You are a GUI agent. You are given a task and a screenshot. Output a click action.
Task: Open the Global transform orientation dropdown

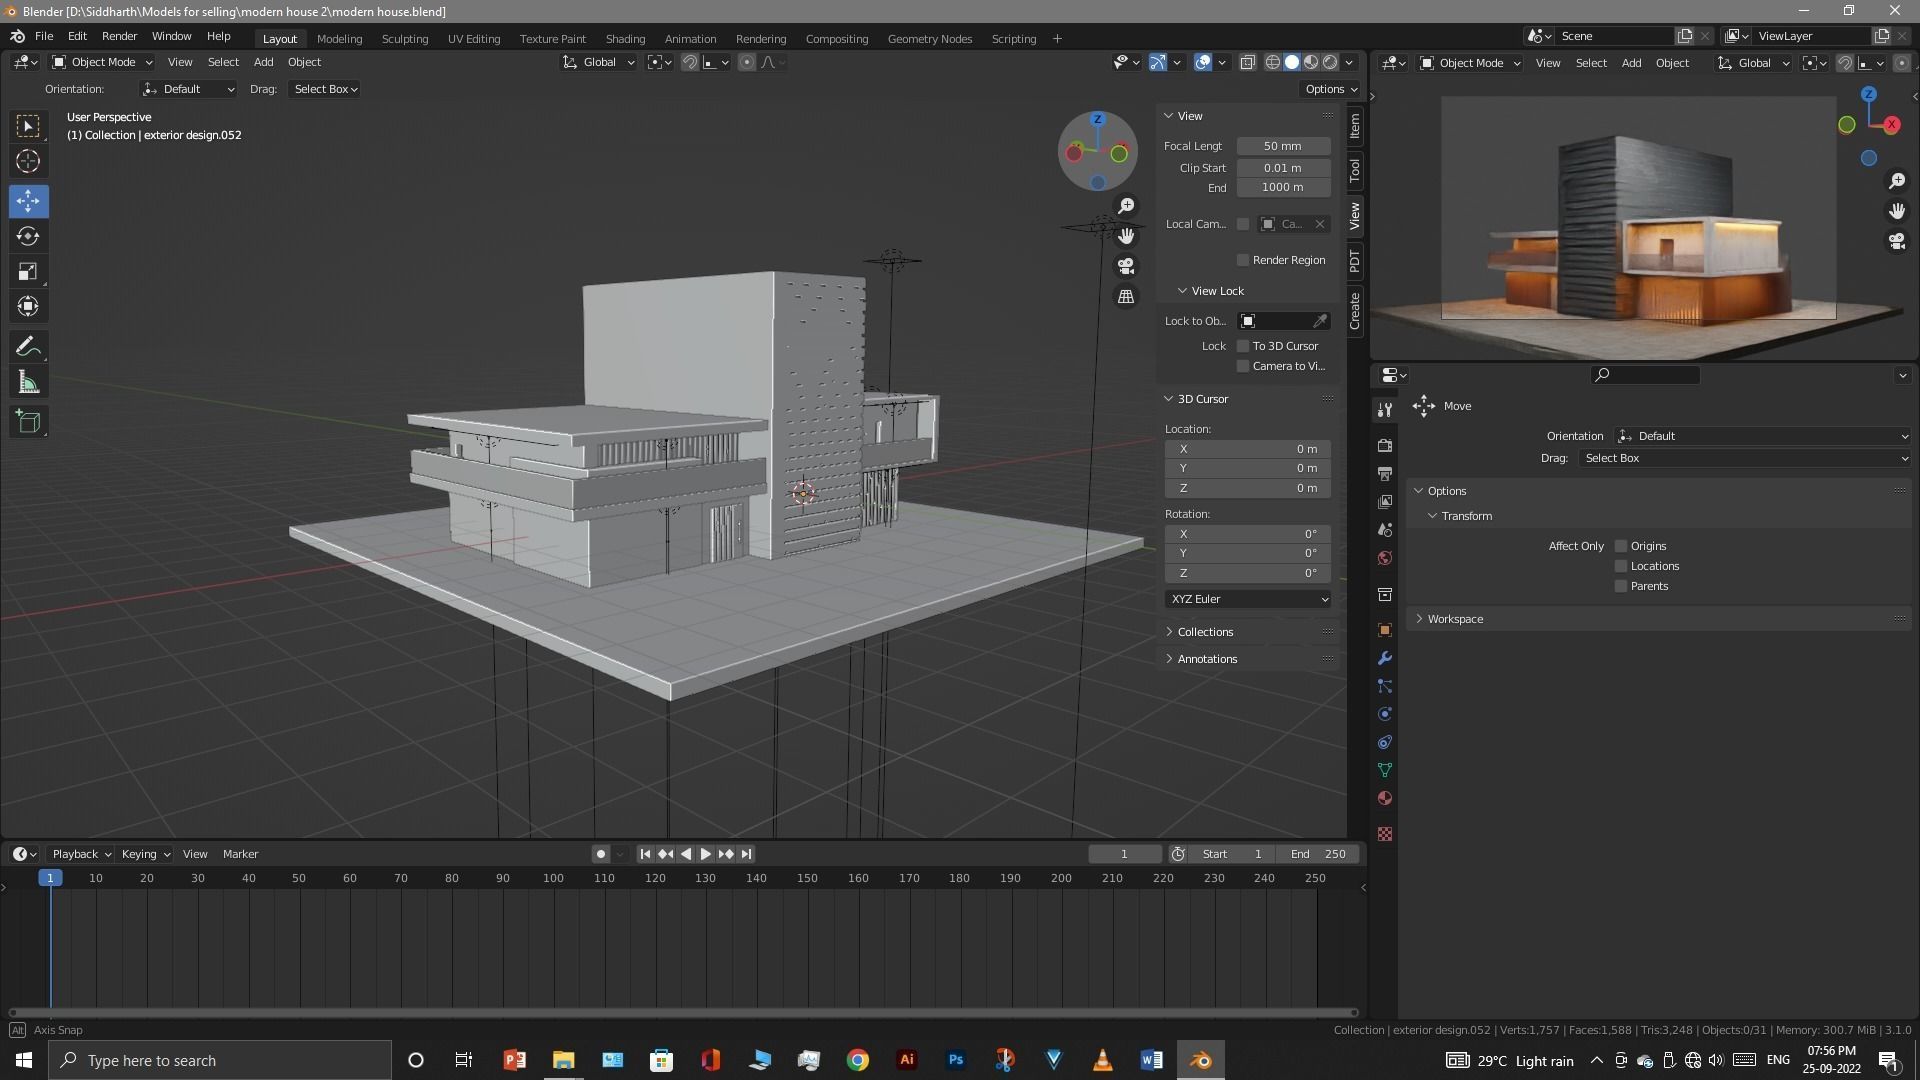599,62
